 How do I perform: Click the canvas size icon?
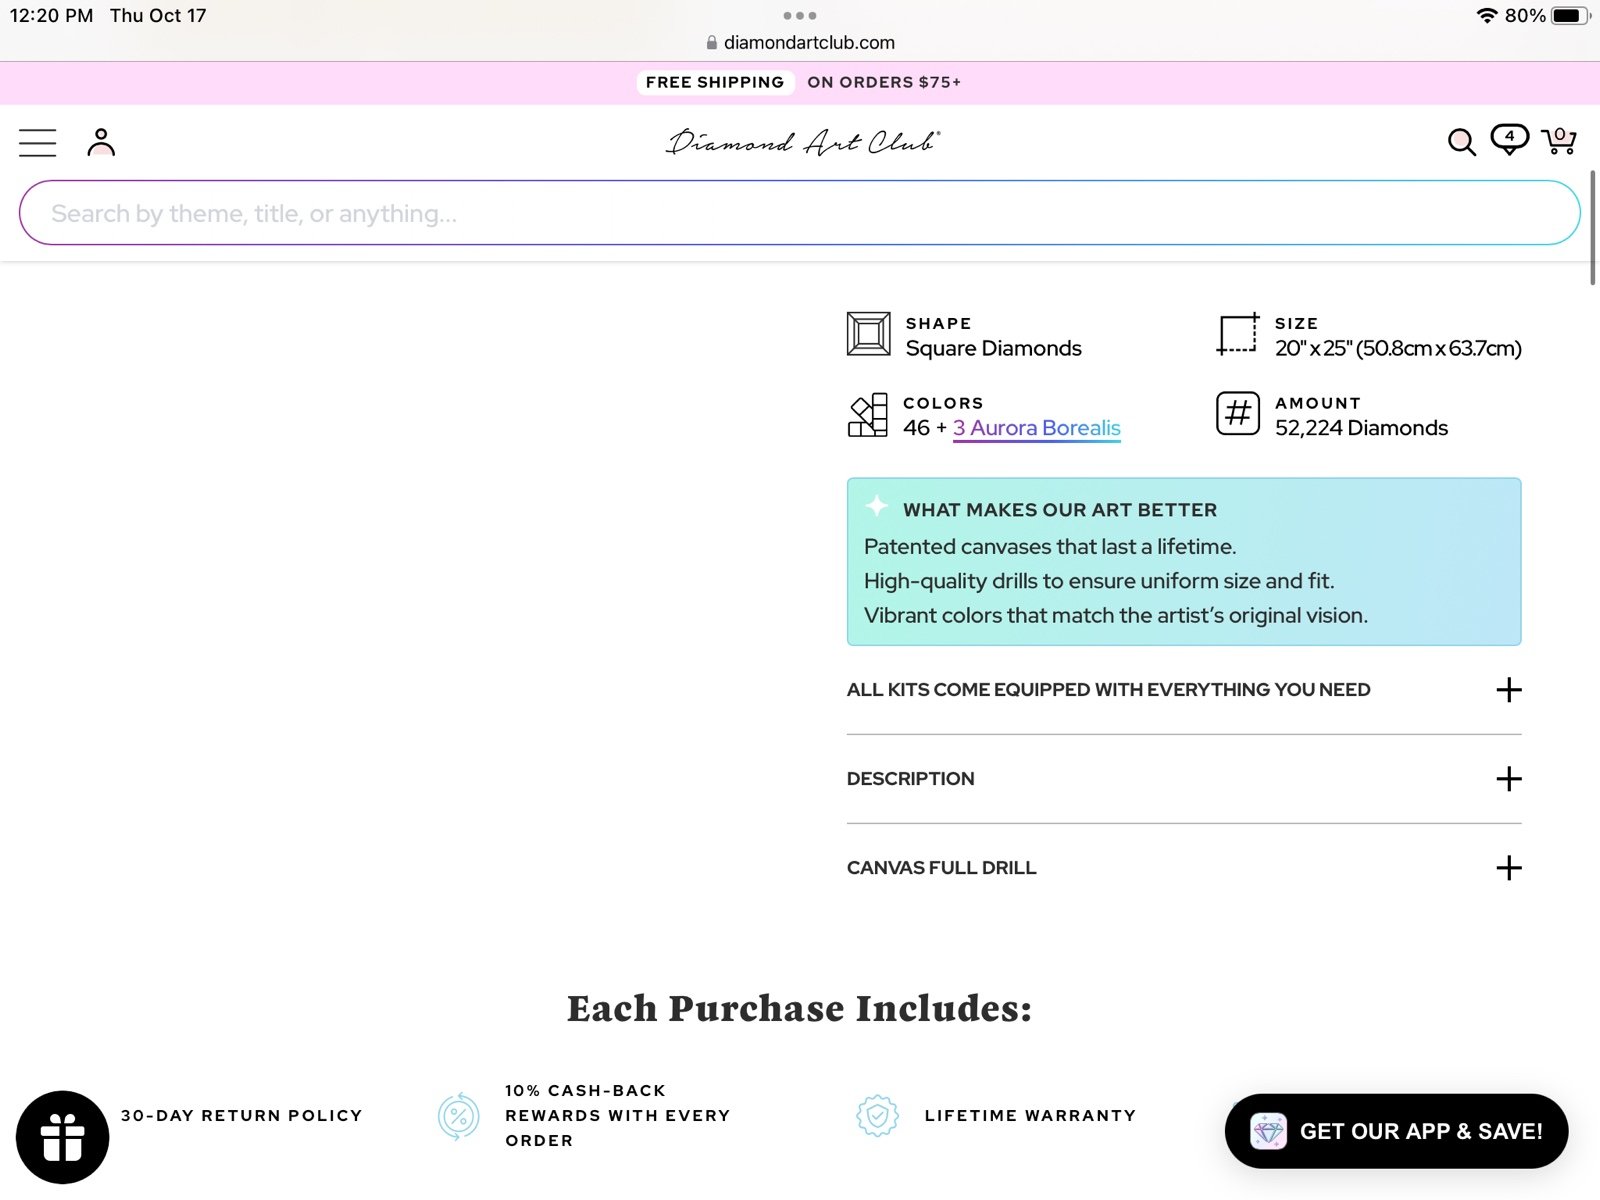click(x=1238, y=334)
